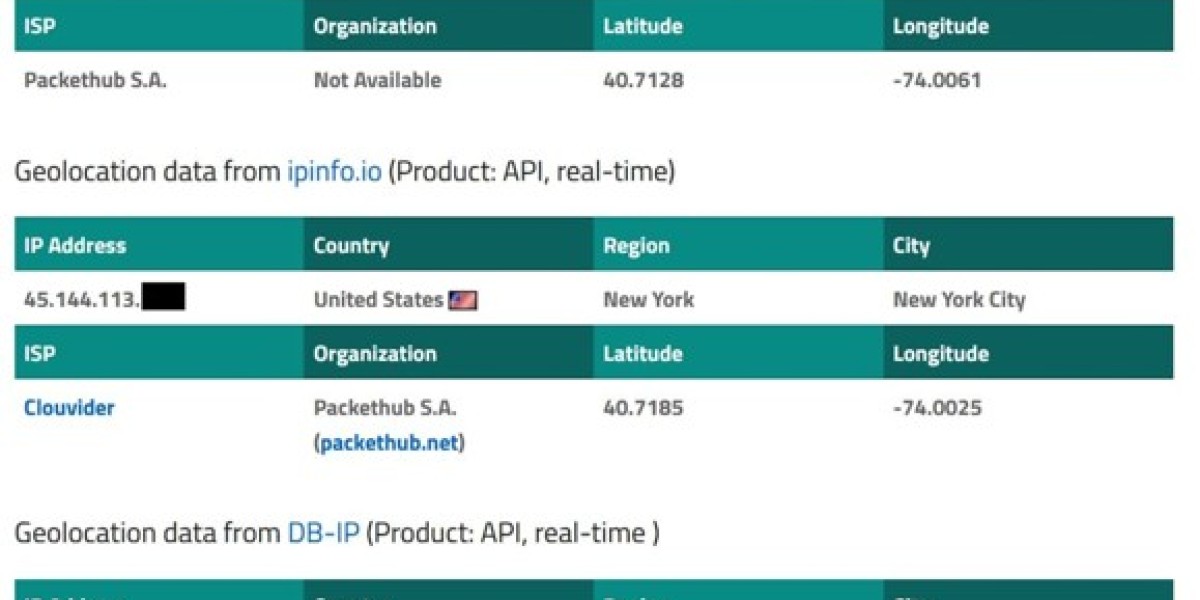This screenshot has width=1200, height=600.
Task: Click the 45.144.113 IP address text
Action: click(81, 300)
